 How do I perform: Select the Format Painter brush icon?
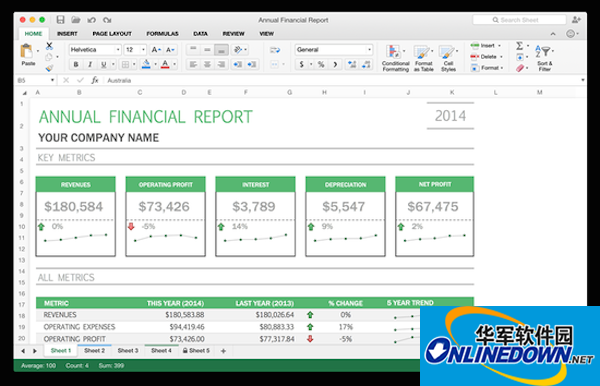coord(49,68)
